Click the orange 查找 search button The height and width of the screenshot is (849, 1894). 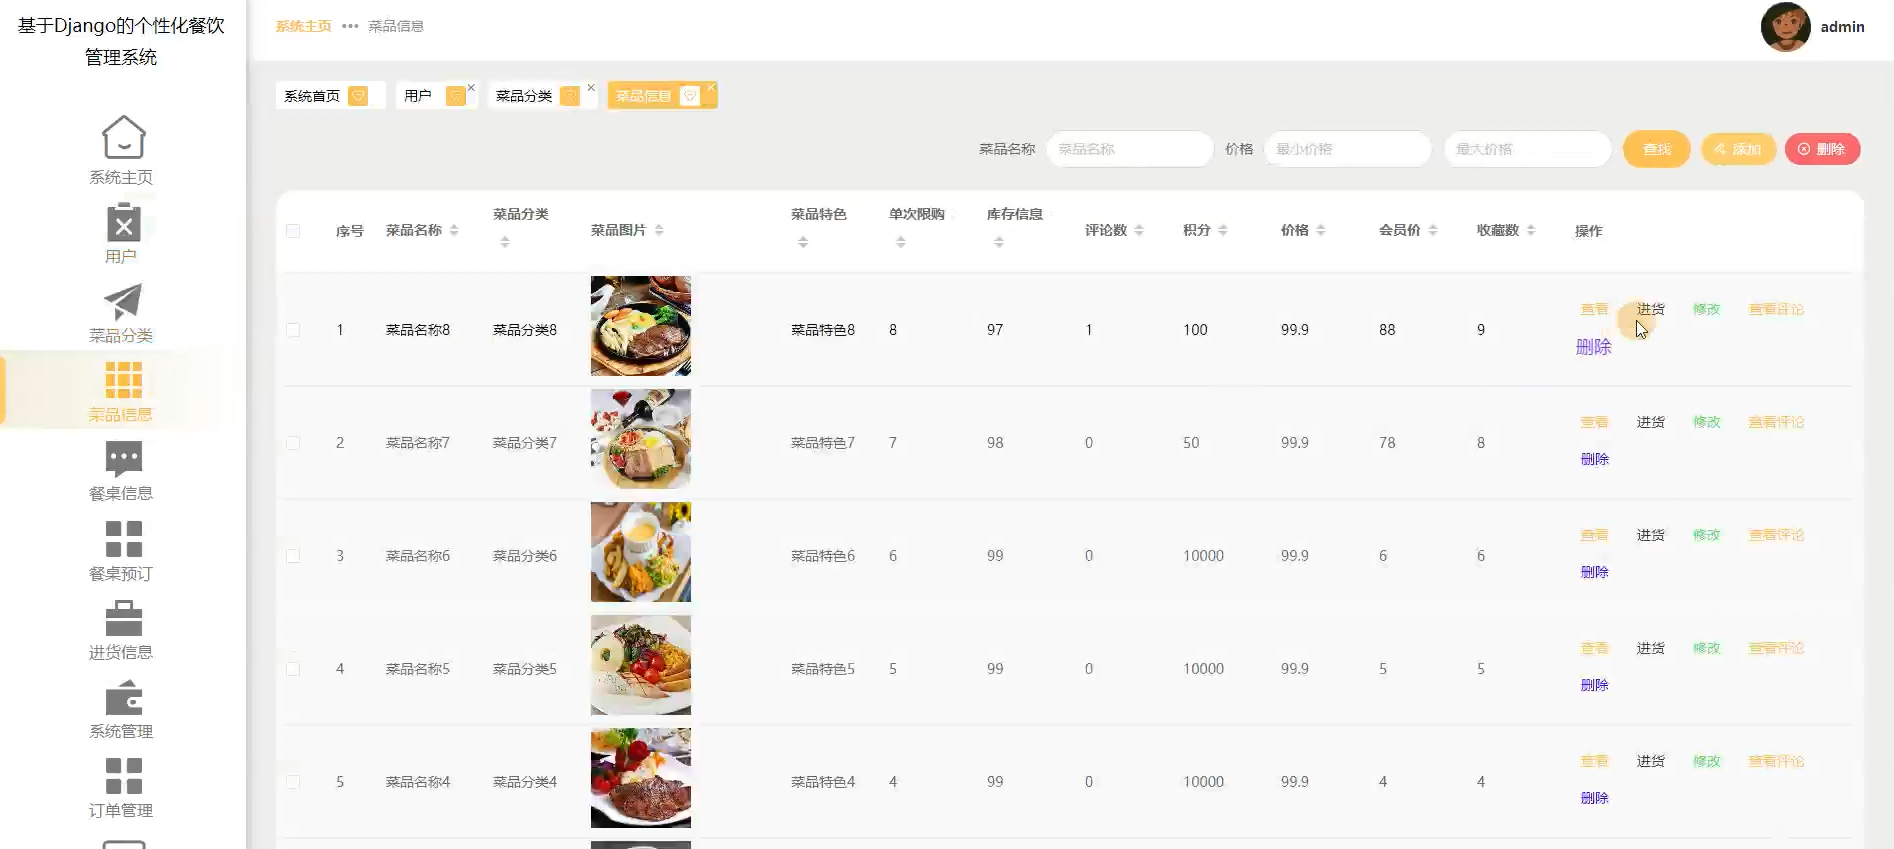click(x=1657, y=149)
